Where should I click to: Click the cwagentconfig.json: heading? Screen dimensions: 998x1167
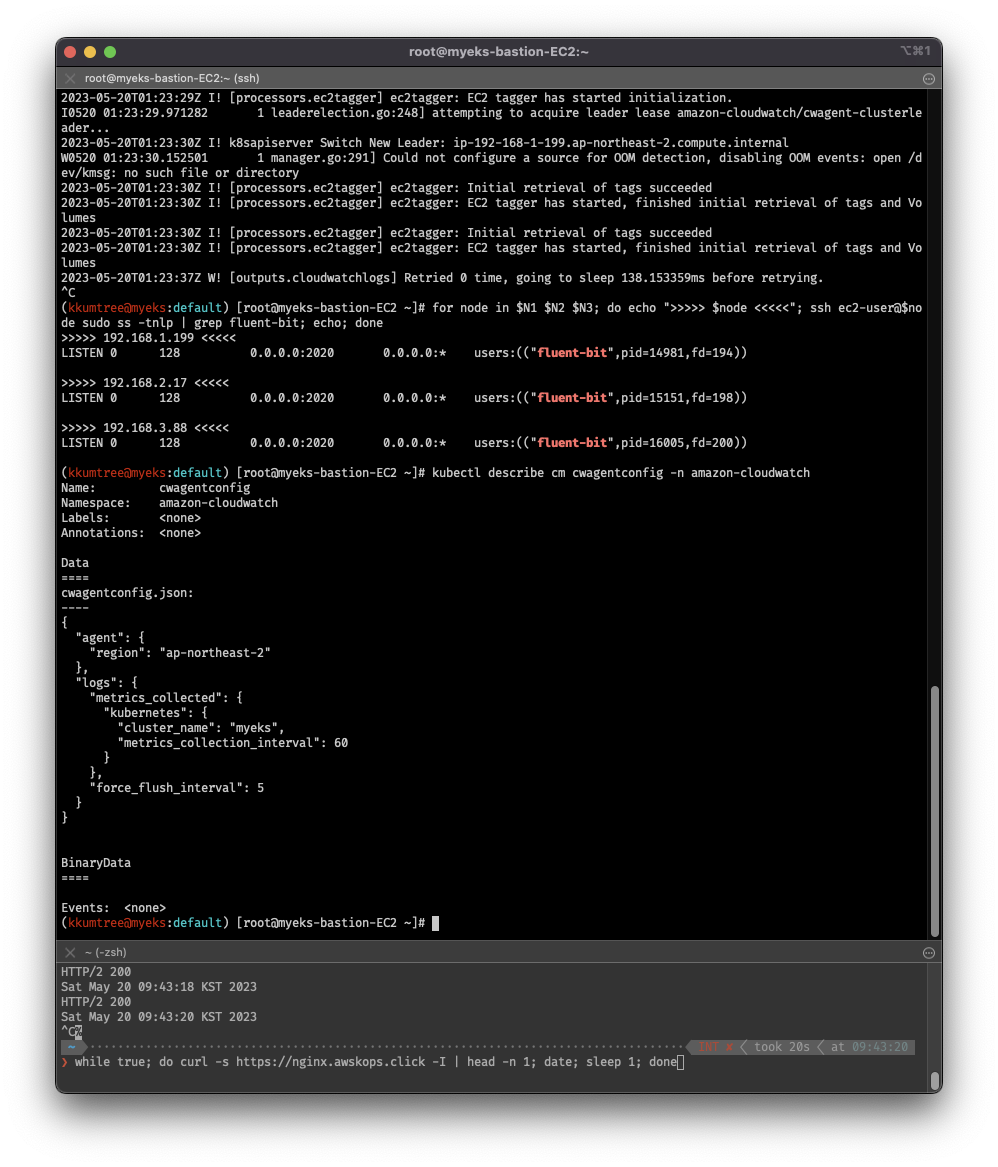click(x=127, y=593)
